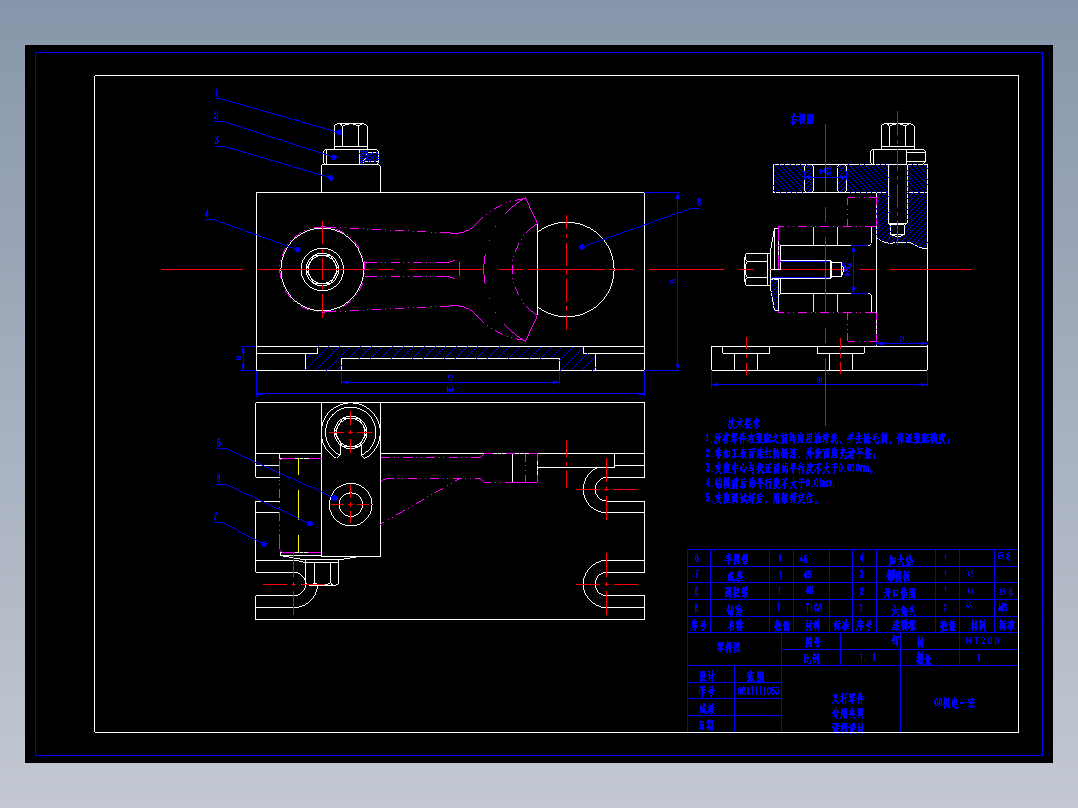Viewport: 1078px width, 808px height.
Task: Click callout number 4 beside the front view circle
Action: [207, 215]
